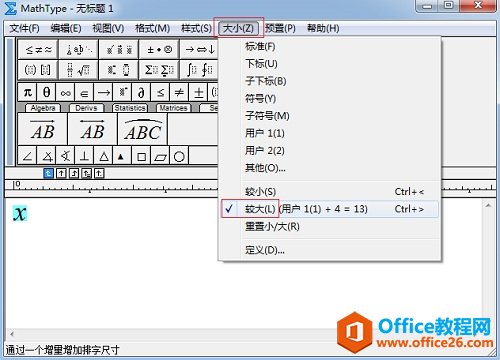Image resolution: width=500 pixels, height=360 pixels.
Task: Insert the pi symbol
Action: tap(27, 92)
